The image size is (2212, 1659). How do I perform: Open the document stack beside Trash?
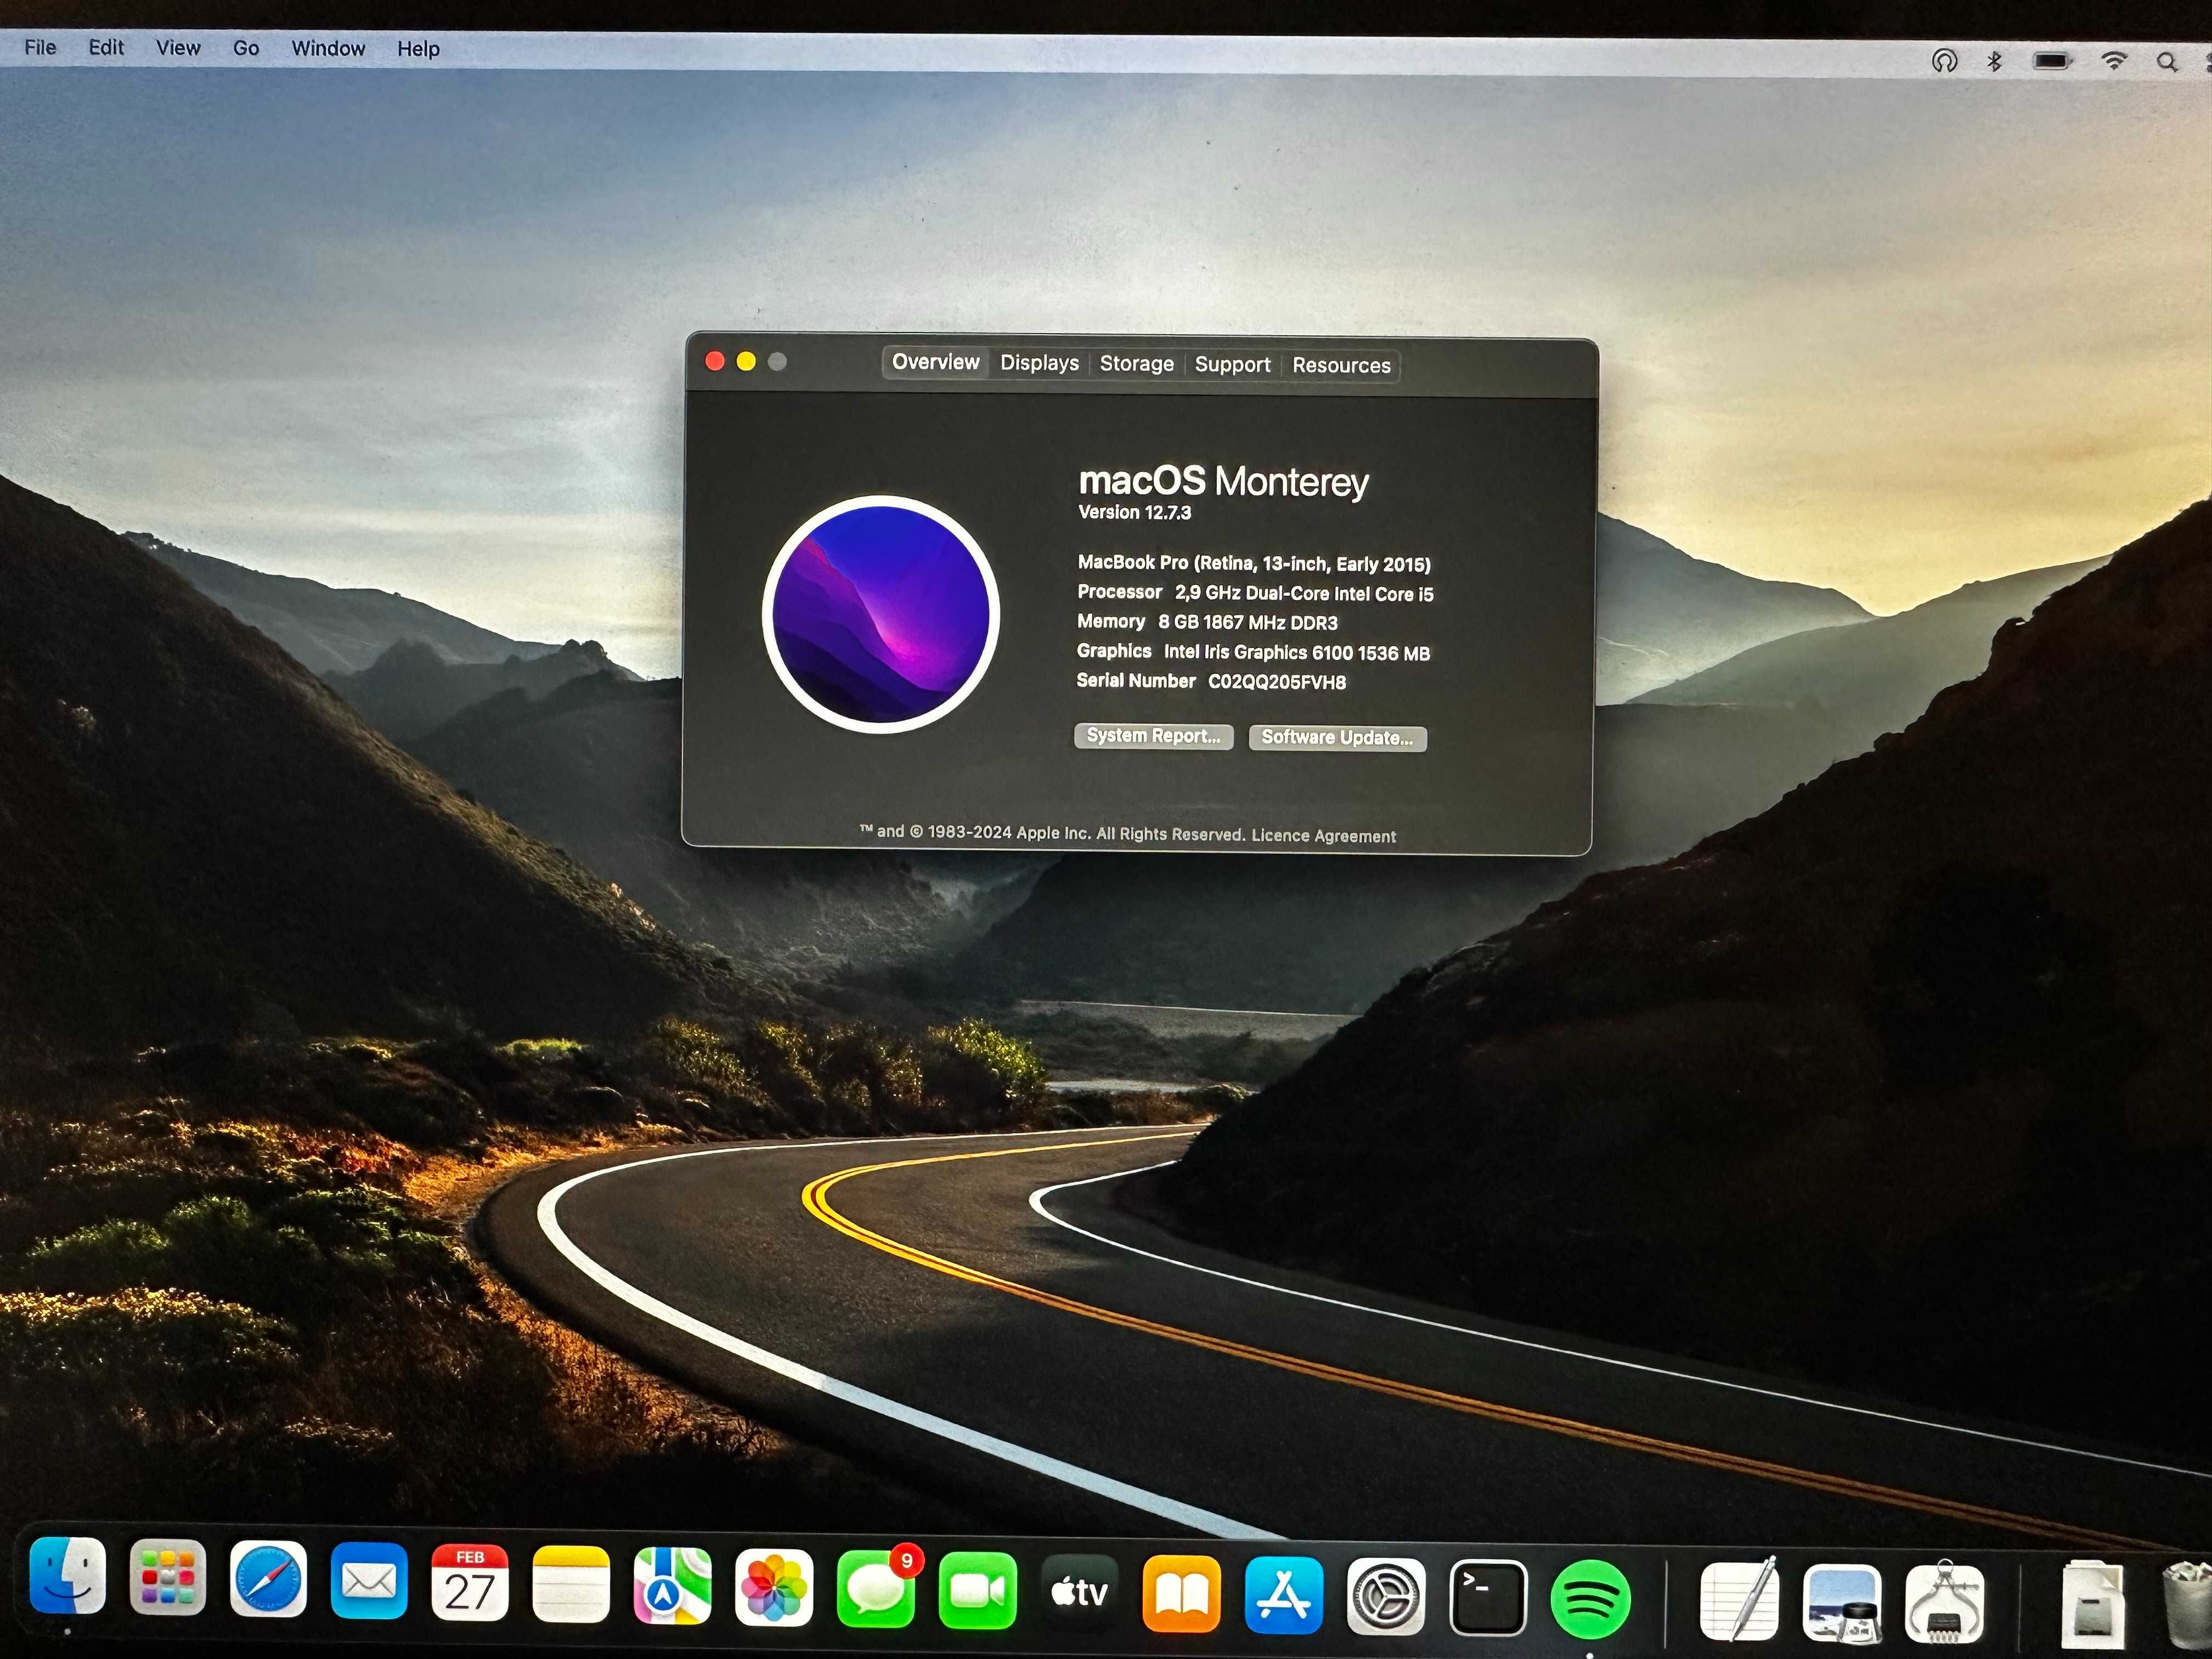click(x=2092, y=1606)
